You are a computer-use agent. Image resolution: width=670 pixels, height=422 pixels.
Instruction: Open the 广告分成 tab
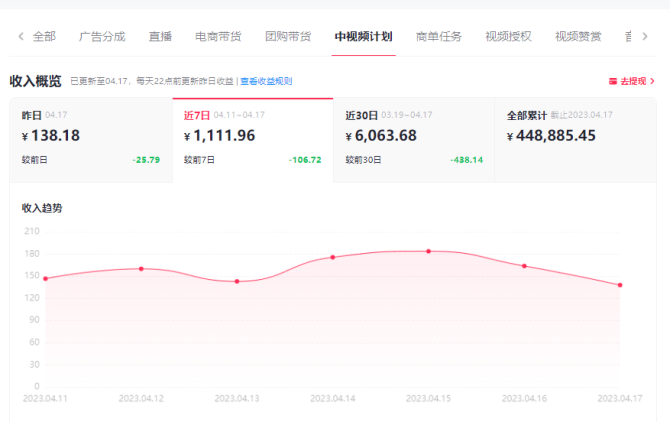coord(102,37)
